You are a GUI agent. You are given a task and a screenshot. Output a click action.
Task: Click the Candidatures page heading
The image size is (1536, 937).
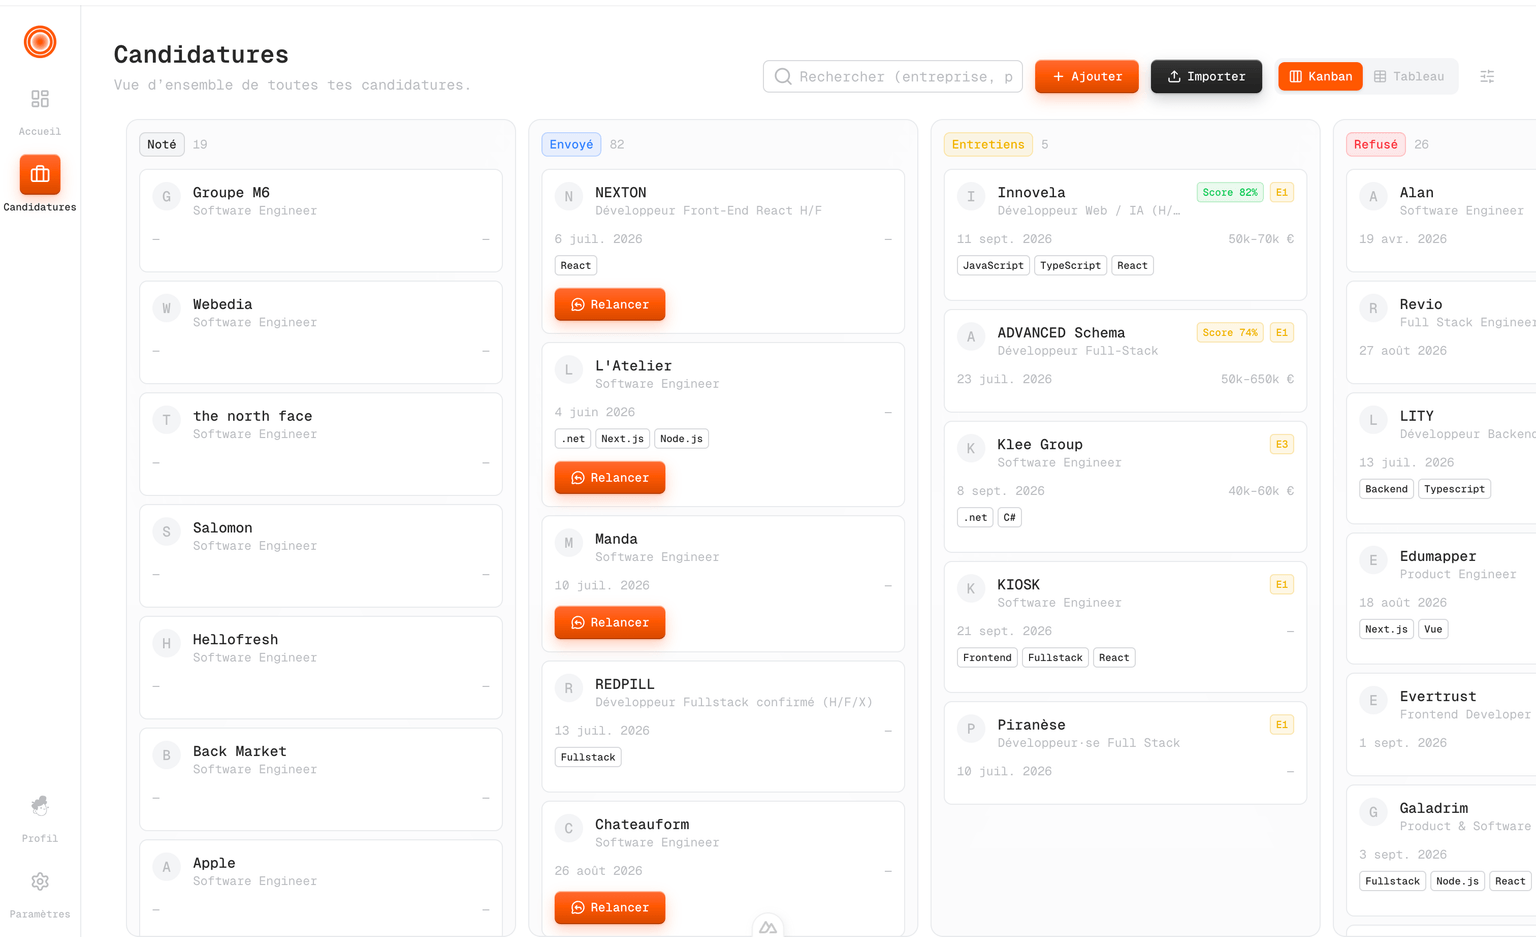[x=201, y=54]
